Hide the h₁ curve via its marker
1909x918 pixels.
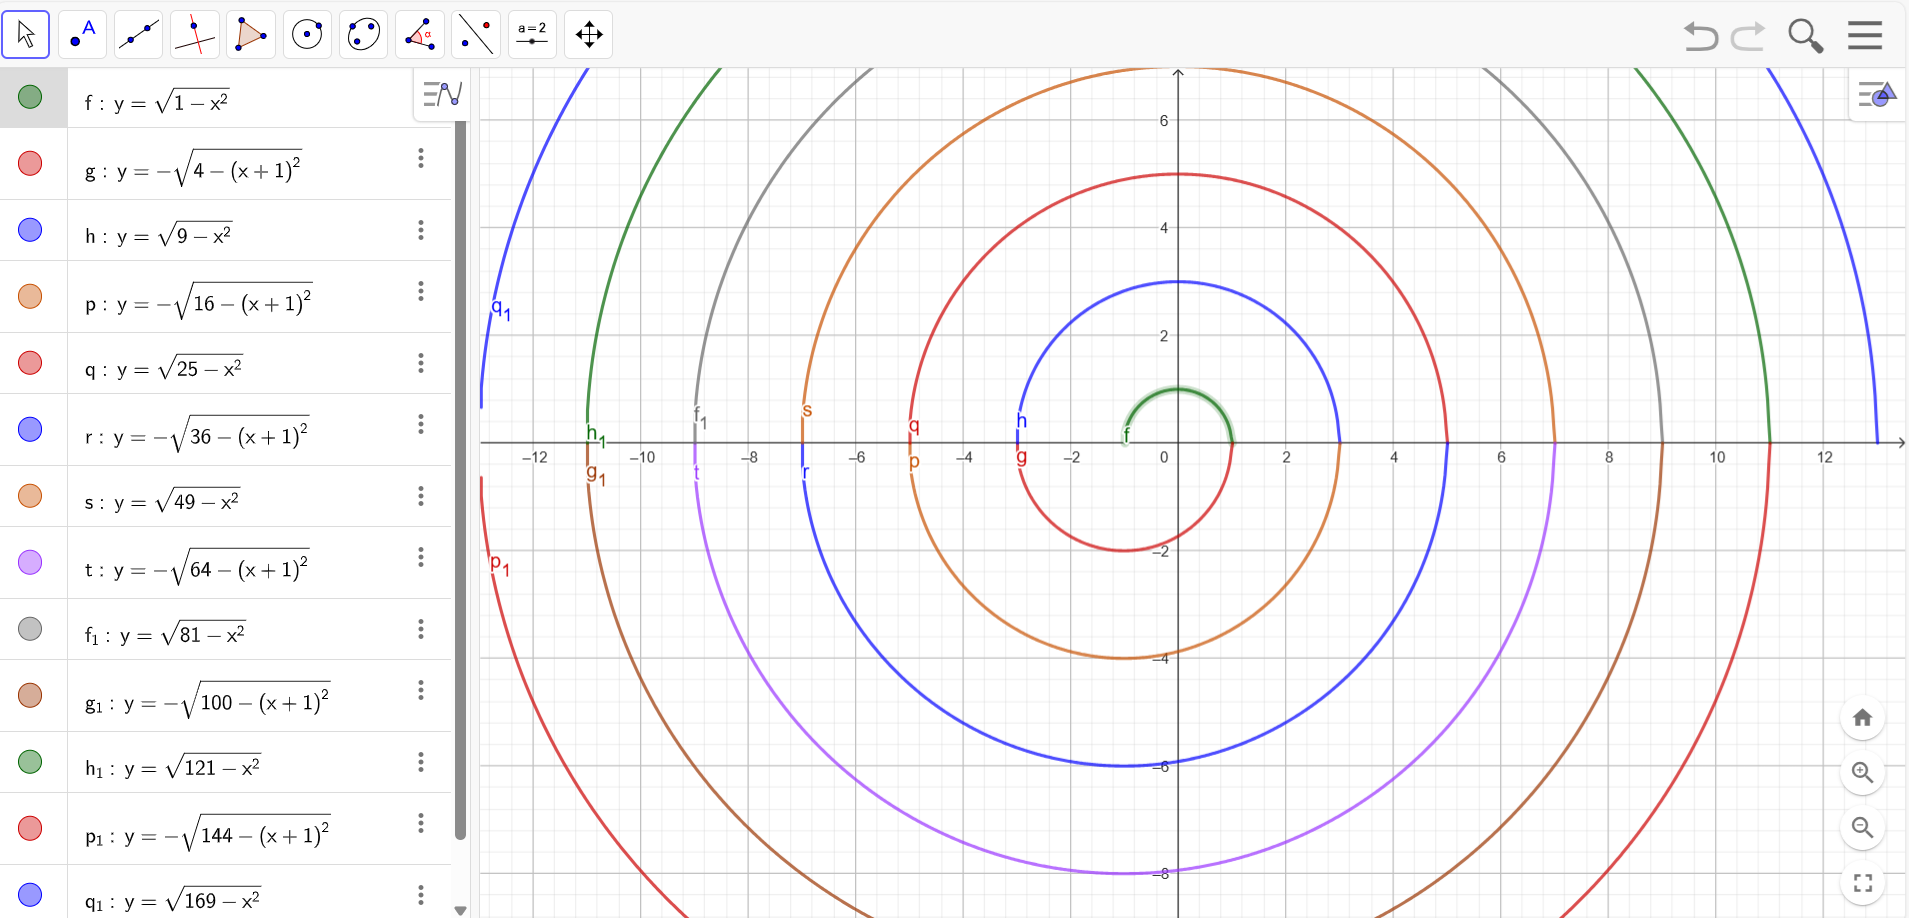pyautogui.click(x=30, y=762)
